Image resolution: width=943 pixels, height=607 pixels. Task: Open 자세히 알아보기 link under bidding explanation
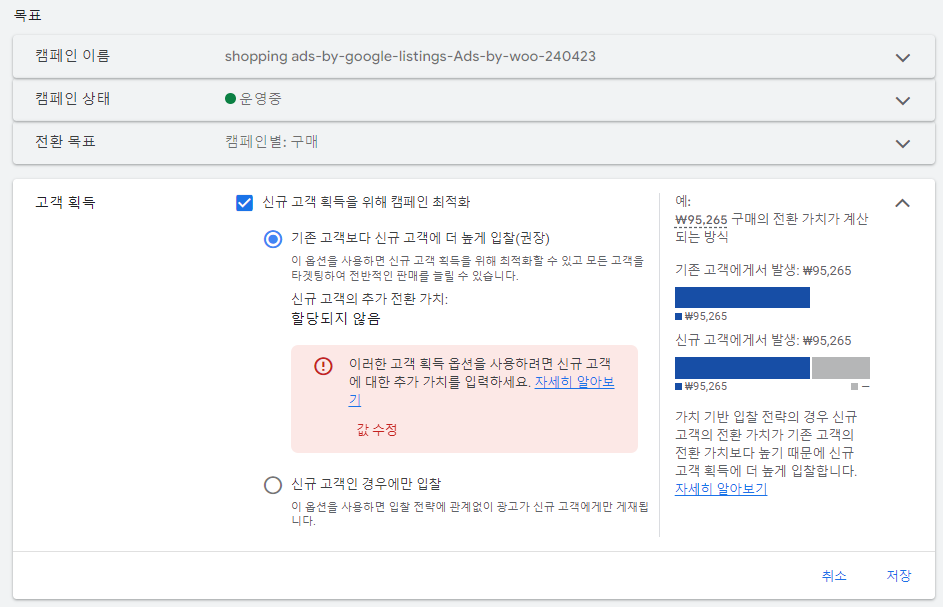[720, 488]
